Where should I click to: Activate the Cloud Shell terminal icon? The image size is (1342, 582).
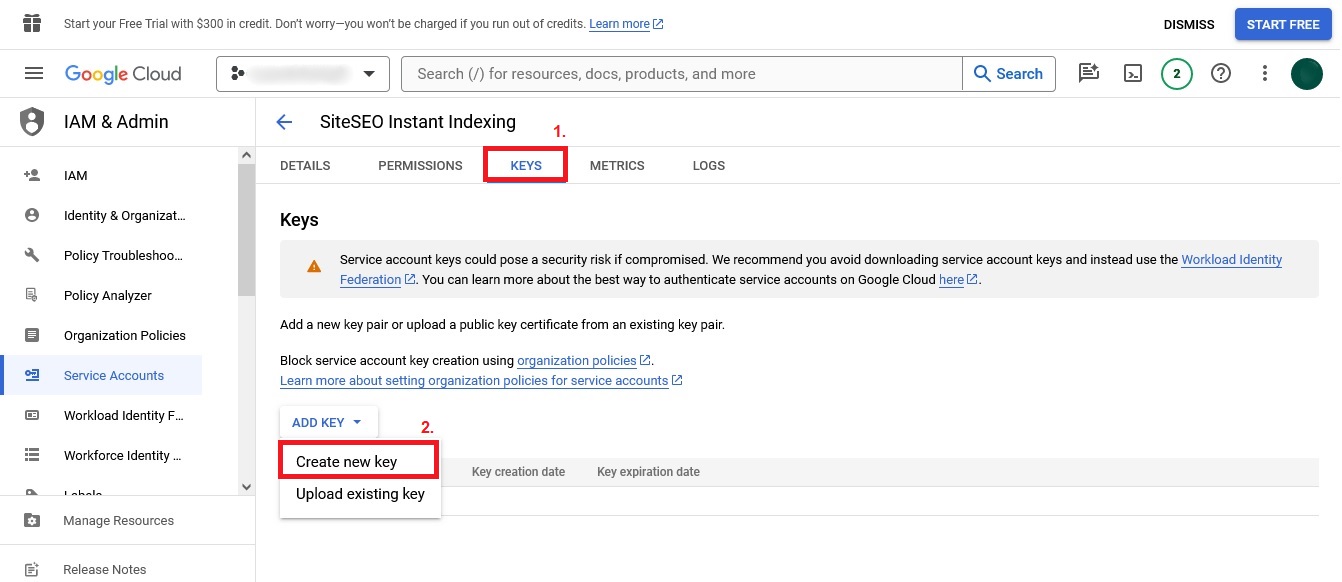(x=1133, y=73)
